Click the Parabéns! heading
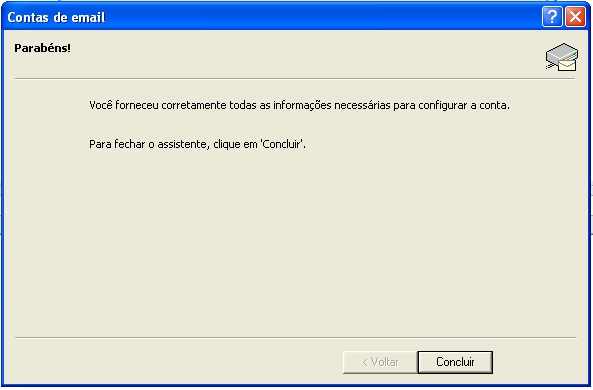Image resolution: width=593 pixels, height=390 pixels. click(x=42, y=48)
